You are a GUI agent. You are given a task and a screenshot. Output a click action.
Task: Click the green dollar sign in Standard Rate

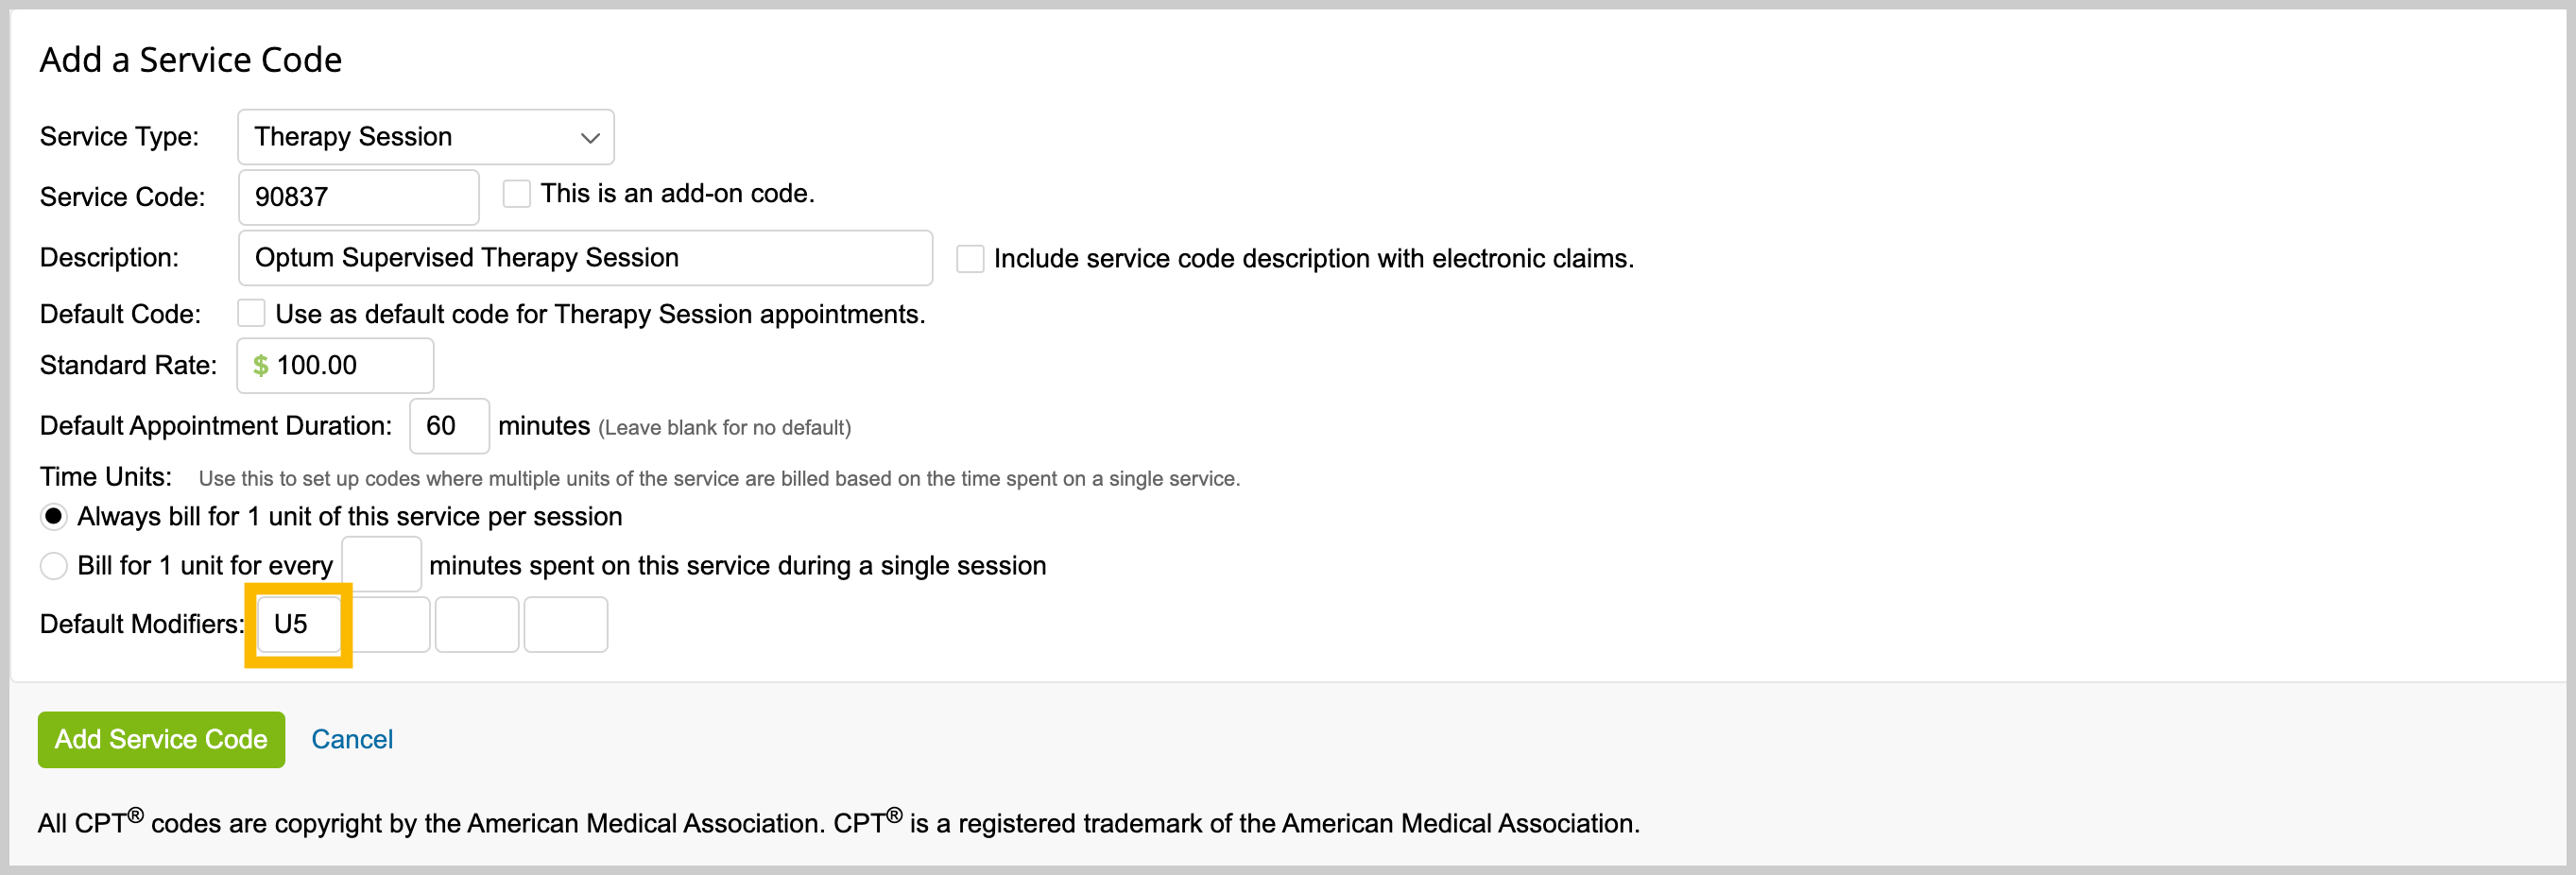261,366
